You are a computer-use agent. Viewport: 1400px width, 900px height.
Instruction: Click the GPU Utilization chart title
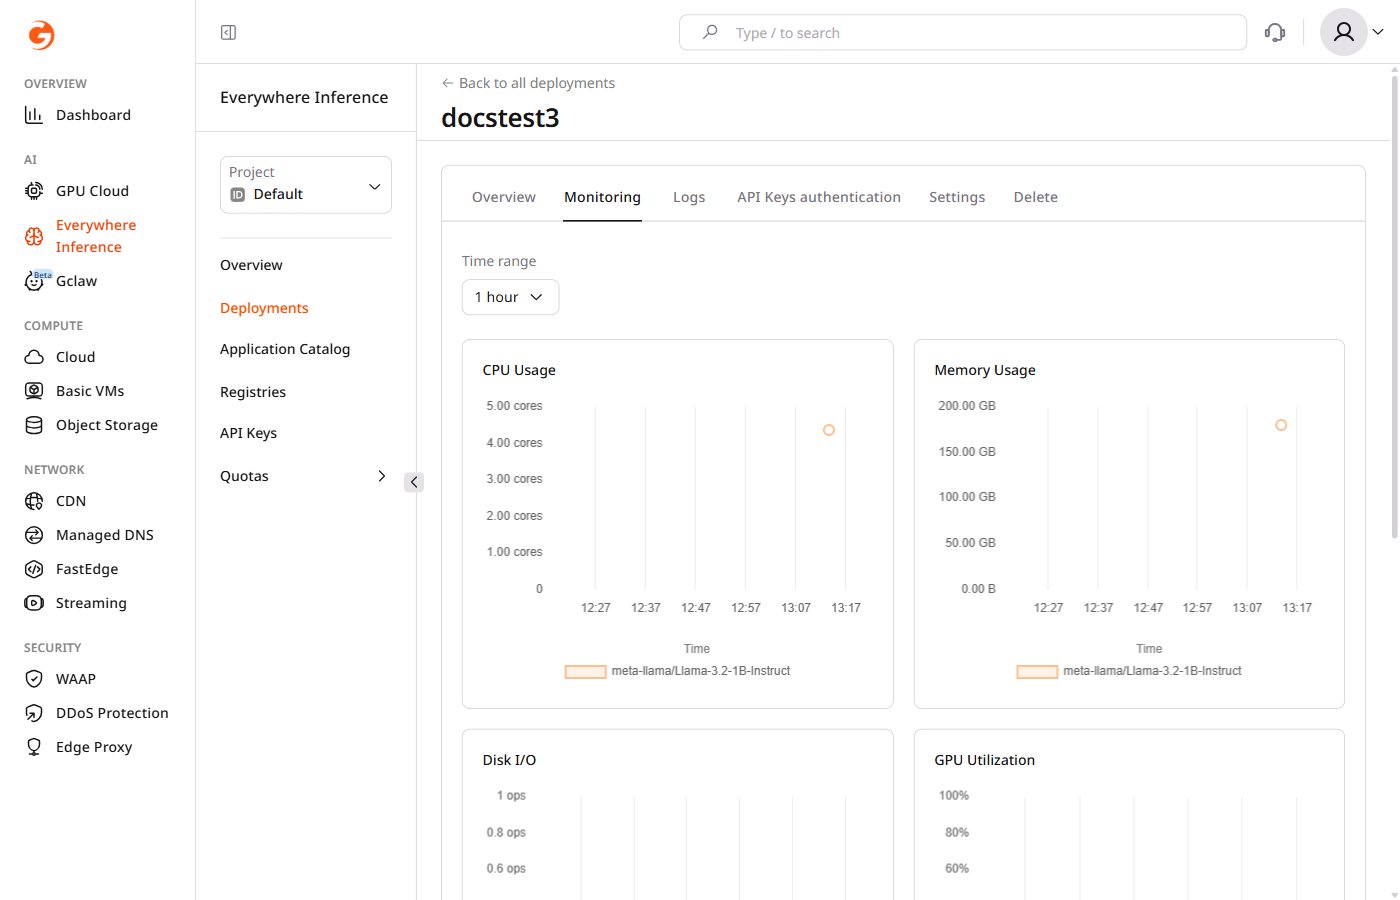(x=984, y=760)
